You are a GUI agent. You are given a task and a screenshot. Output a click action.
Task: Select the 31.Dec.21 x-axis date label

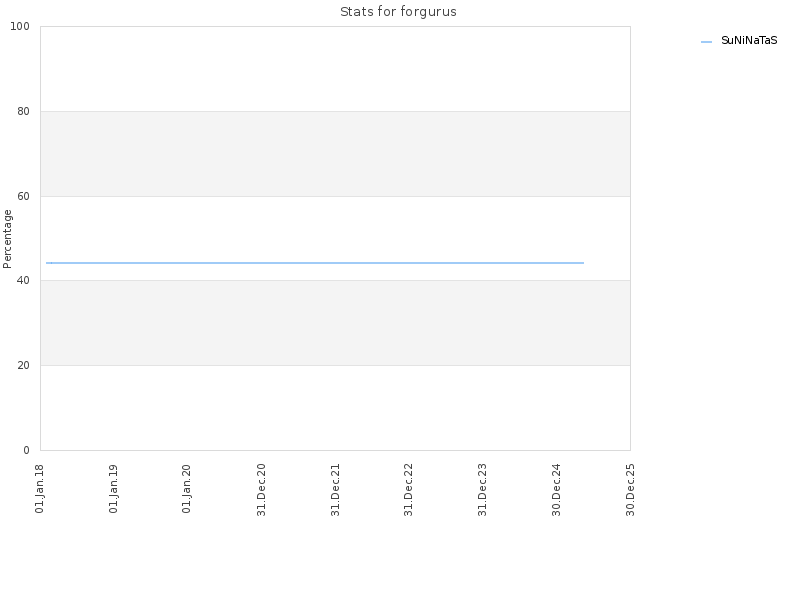click(335, 490)
